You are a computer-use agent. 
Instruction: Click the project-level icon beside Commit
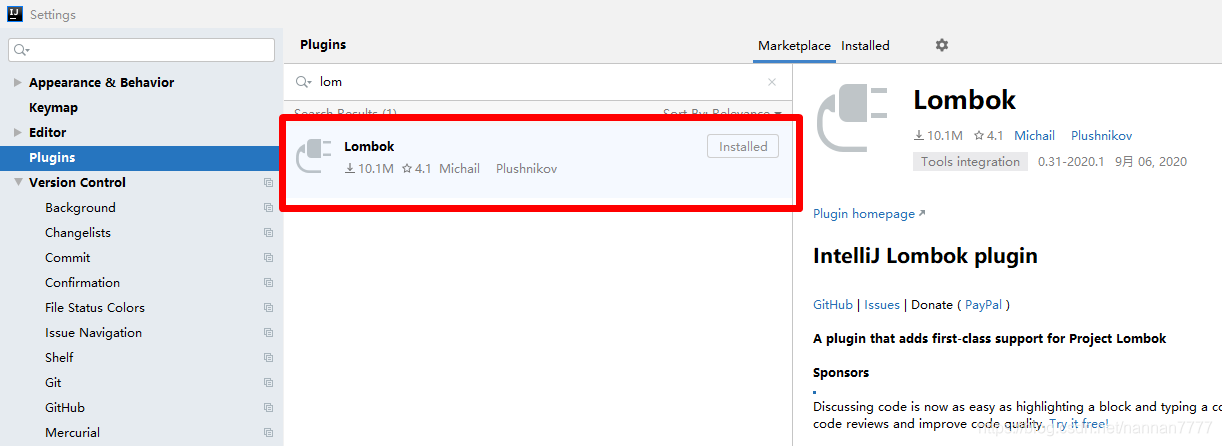point(268,258)
